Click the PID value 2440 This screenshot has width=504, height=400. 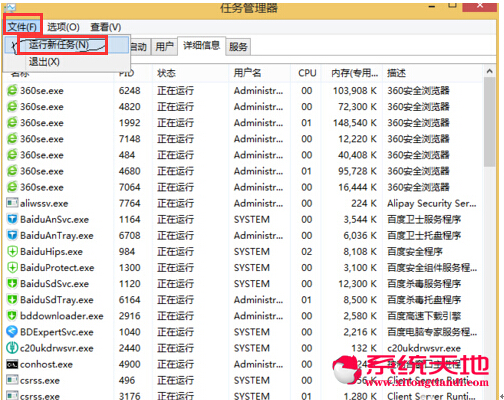click(x=130, y=348)
